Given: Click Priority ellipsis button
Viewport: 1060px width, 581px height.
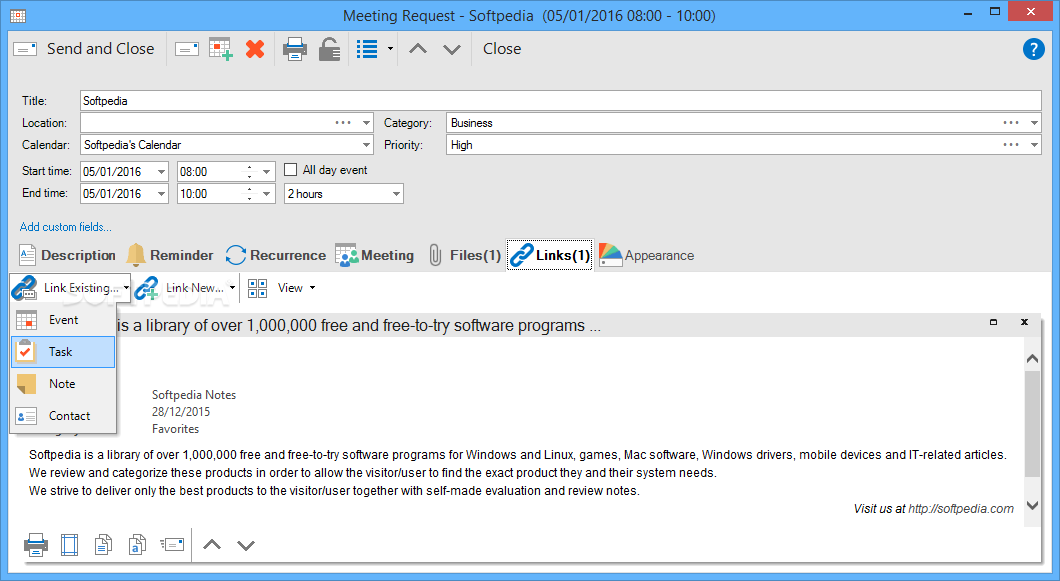Looking at the screenshot, I should [1011, 145].
